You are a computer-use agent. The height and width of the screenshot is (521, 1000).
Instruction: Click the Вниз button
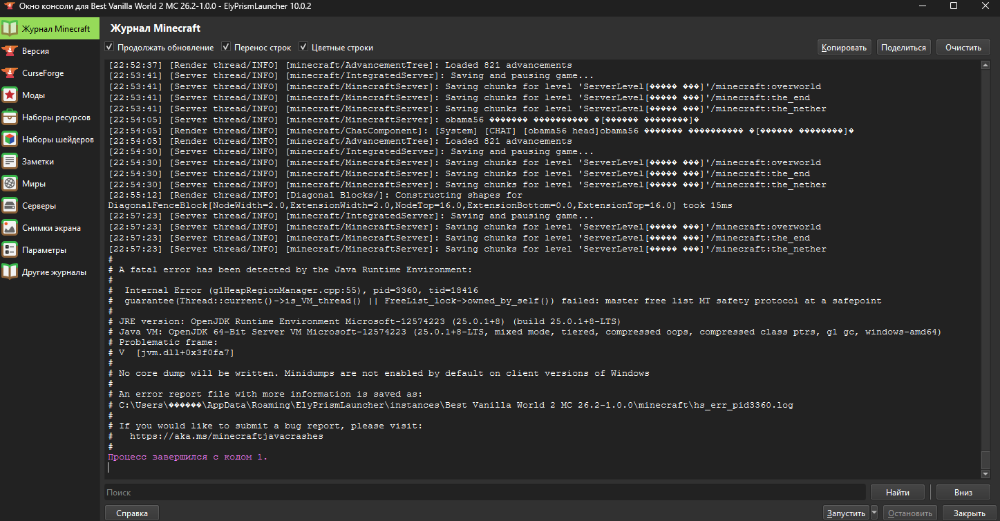pyautogui.click(x=963, y=492)
